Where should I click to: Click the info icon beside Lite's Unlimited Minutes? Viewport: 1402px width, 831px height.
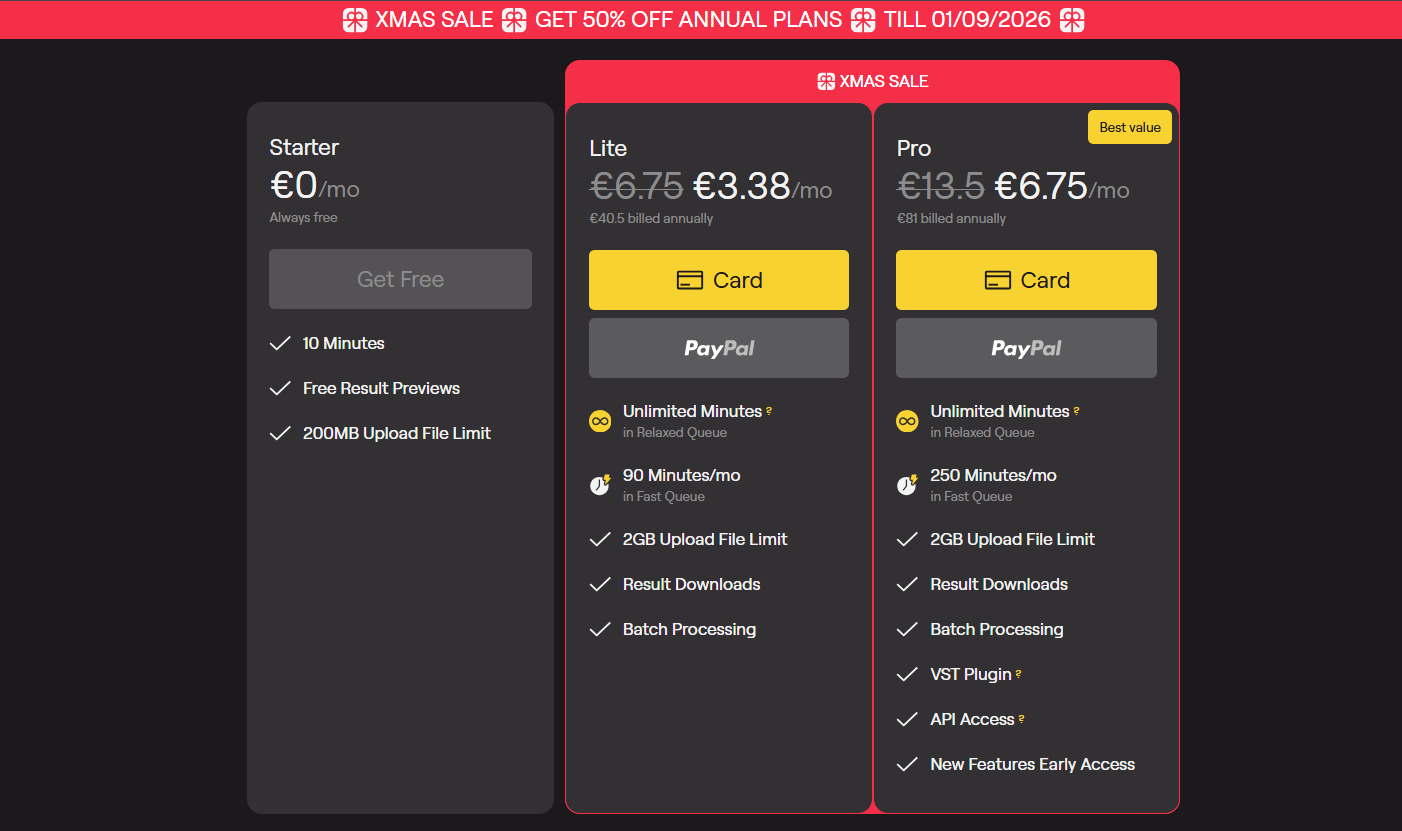click(769, 411)
